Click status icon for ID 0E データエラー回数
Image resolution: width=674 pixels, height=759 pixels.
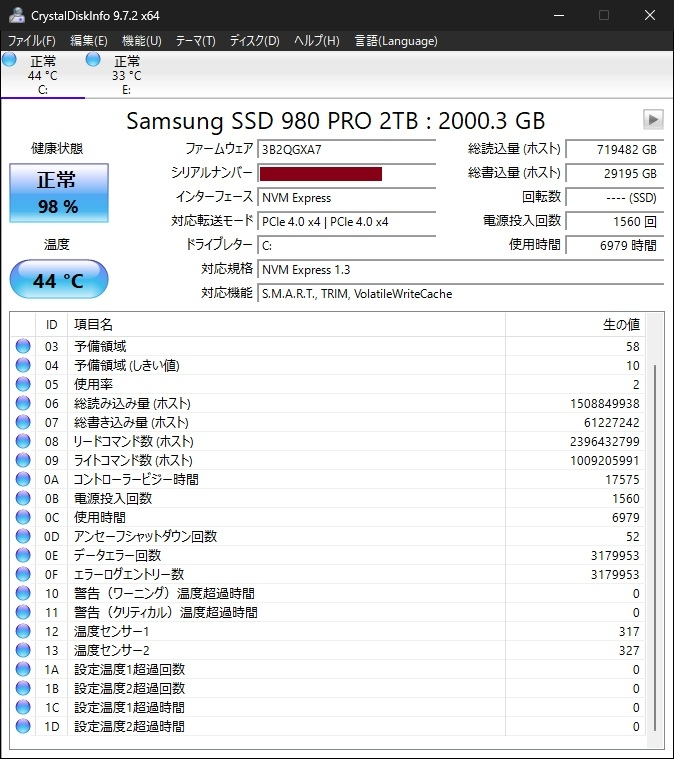pos(23,555)
